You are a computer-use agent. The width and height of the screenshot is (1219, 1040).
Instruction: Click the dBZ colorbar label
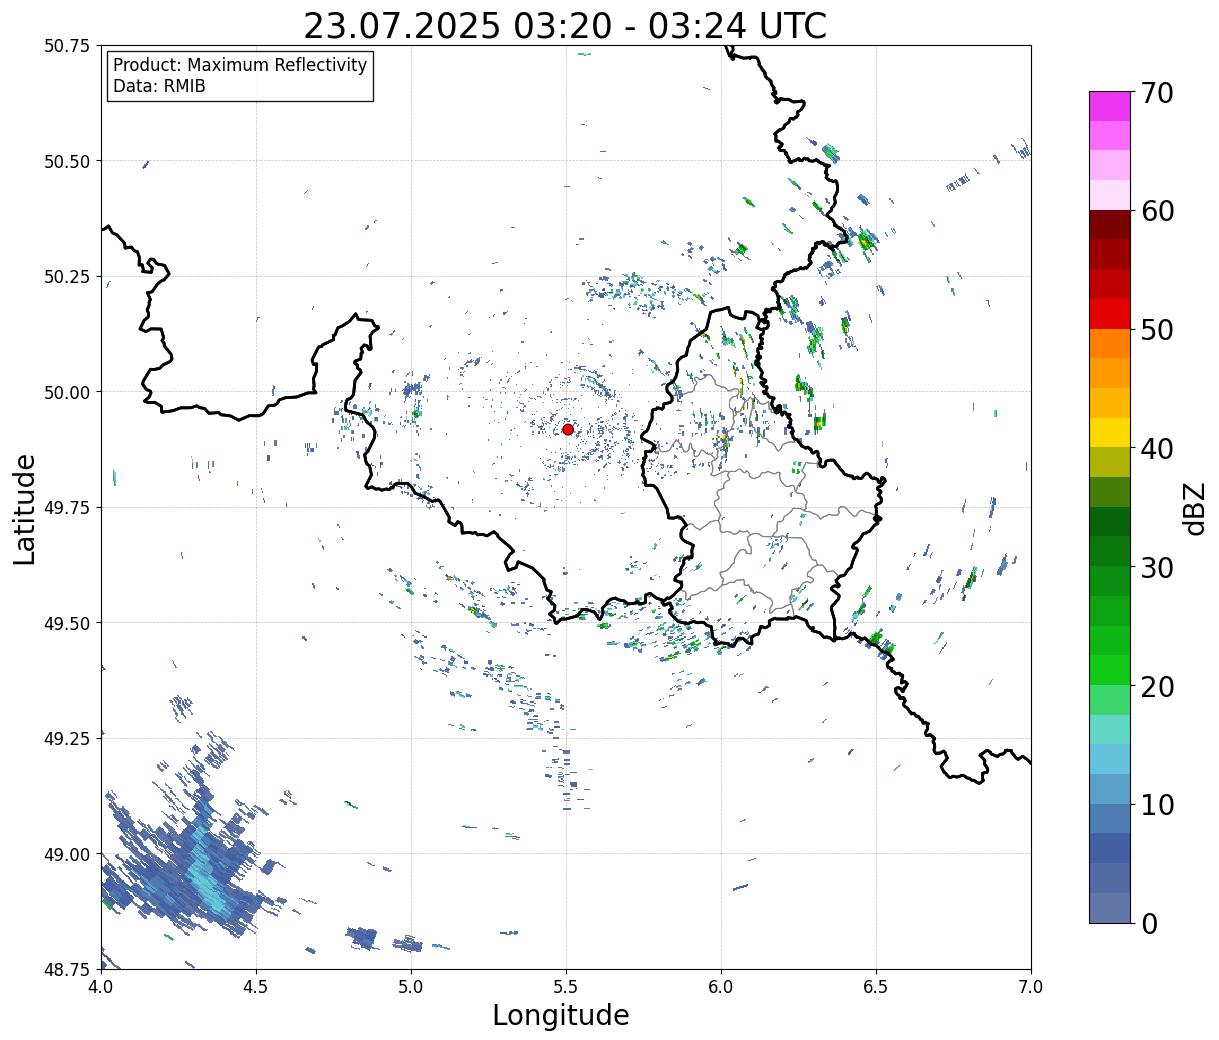(1194, 508)
